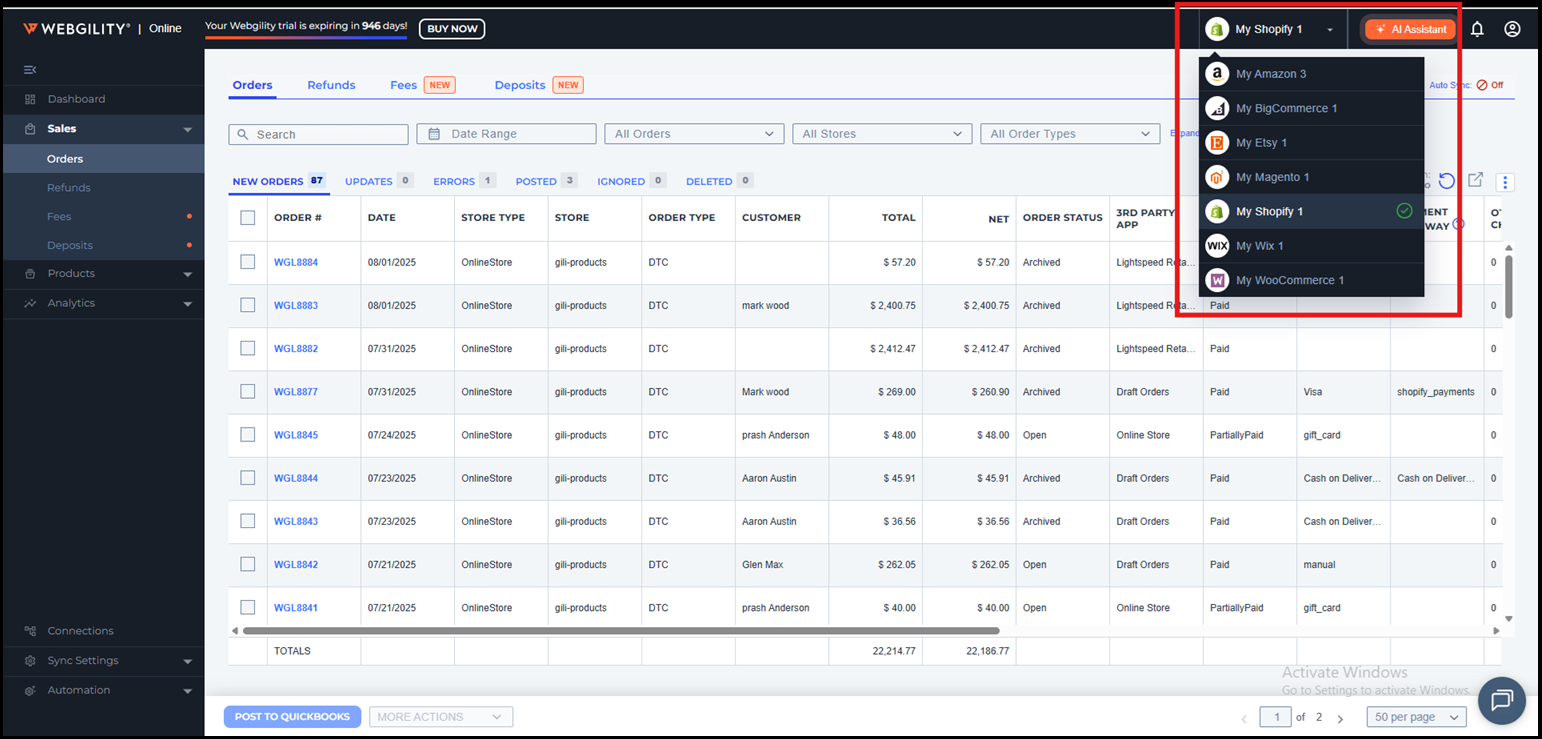This screenshot has height=739, width=1542.
Task: Check the box for order WGL8884
Action: tap(248, 262)
